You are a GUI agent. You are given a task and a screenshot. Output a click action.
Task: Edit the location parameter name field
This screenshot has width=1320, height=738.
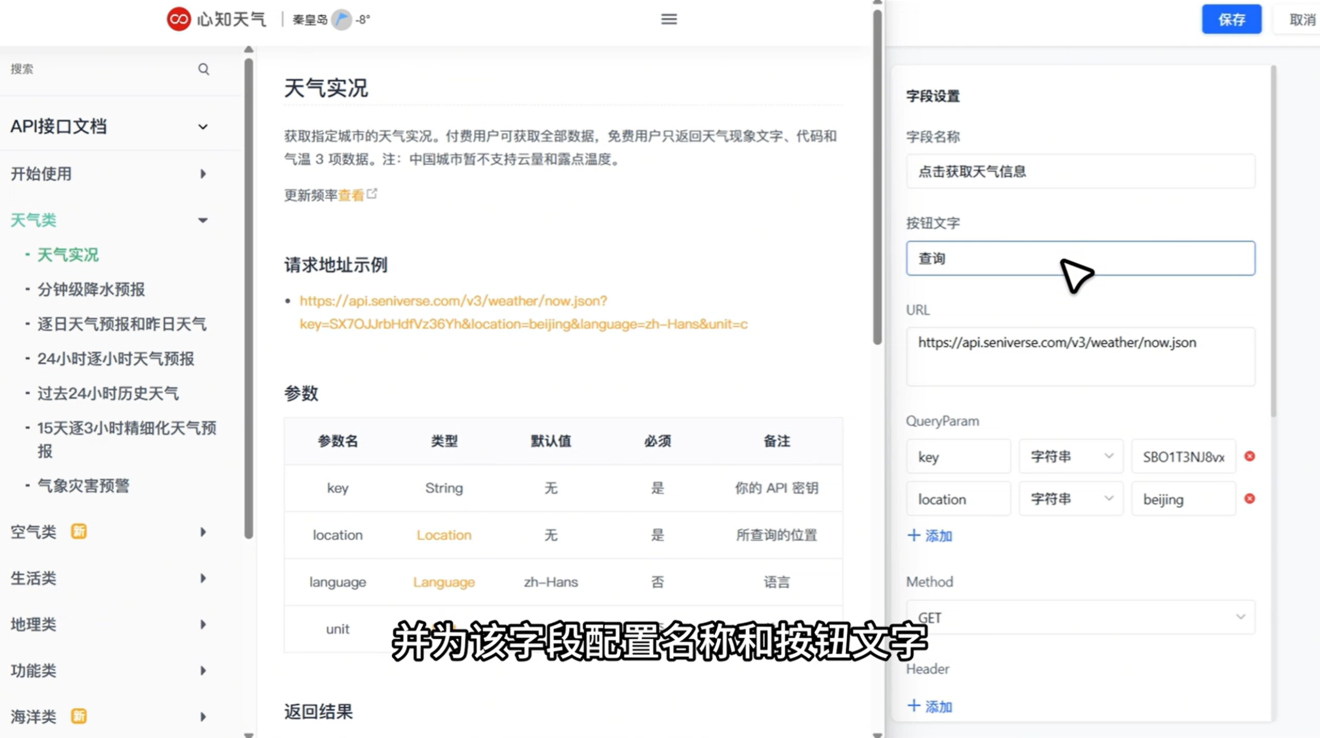point(958,499)
